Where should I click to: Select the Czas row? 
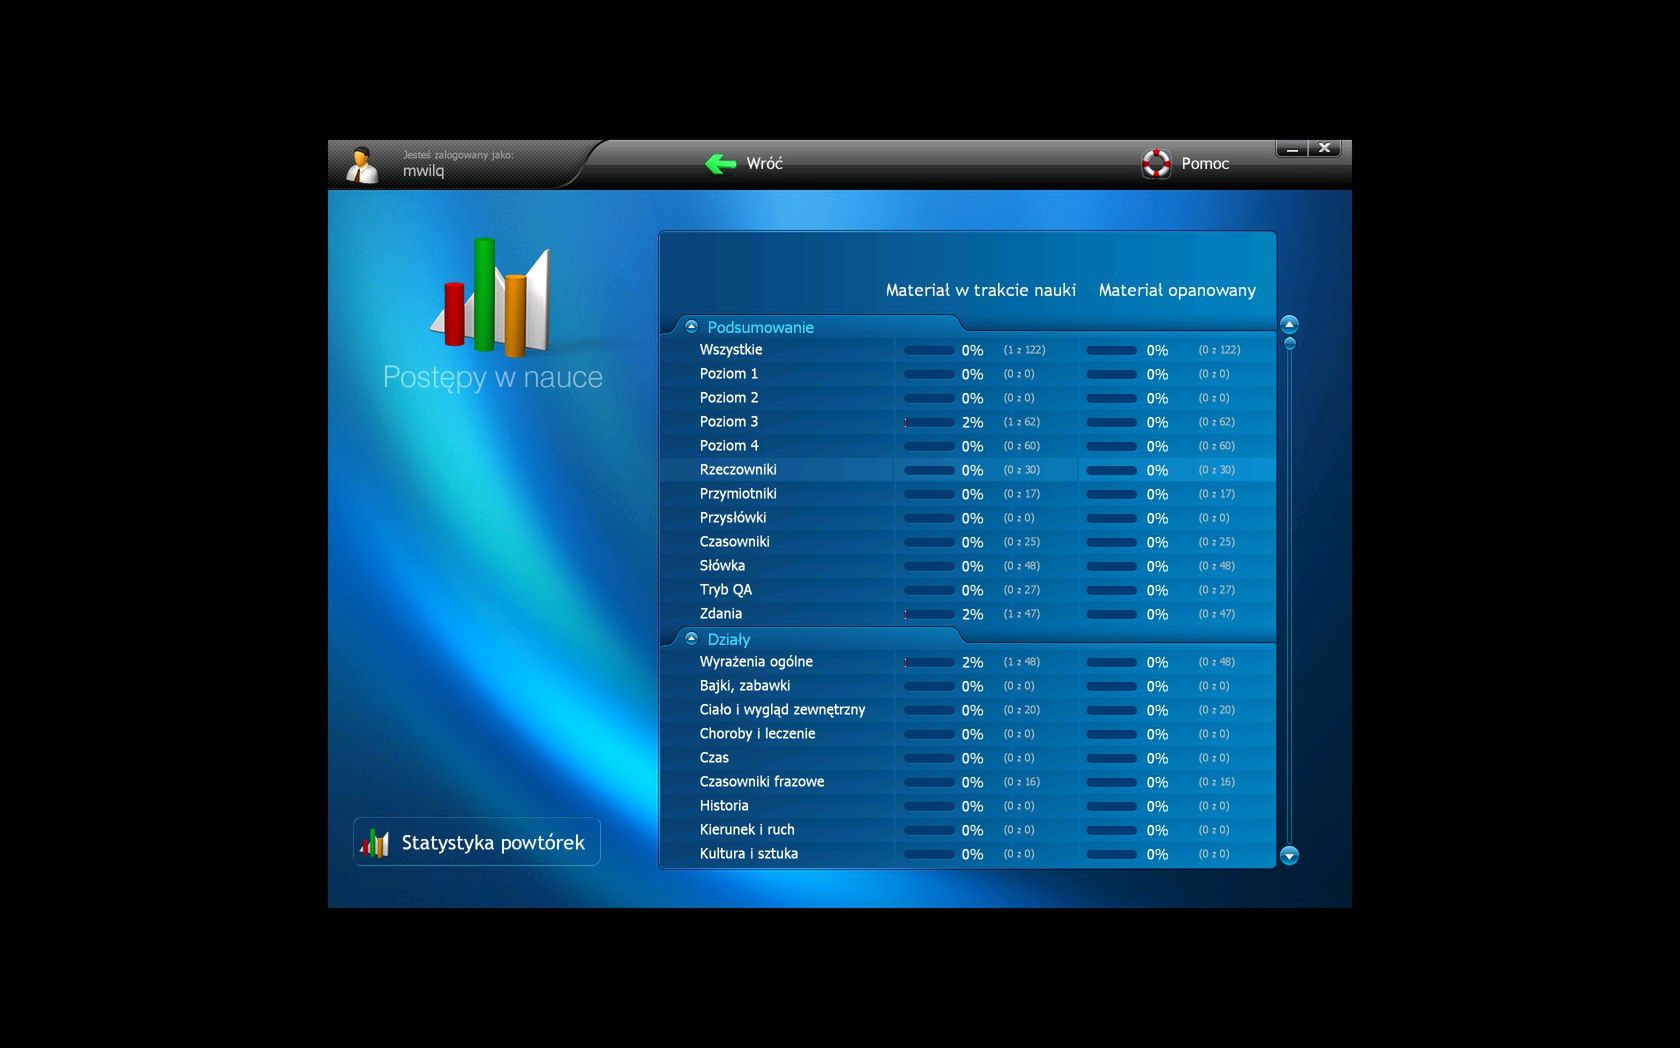(x=967, y=758)
